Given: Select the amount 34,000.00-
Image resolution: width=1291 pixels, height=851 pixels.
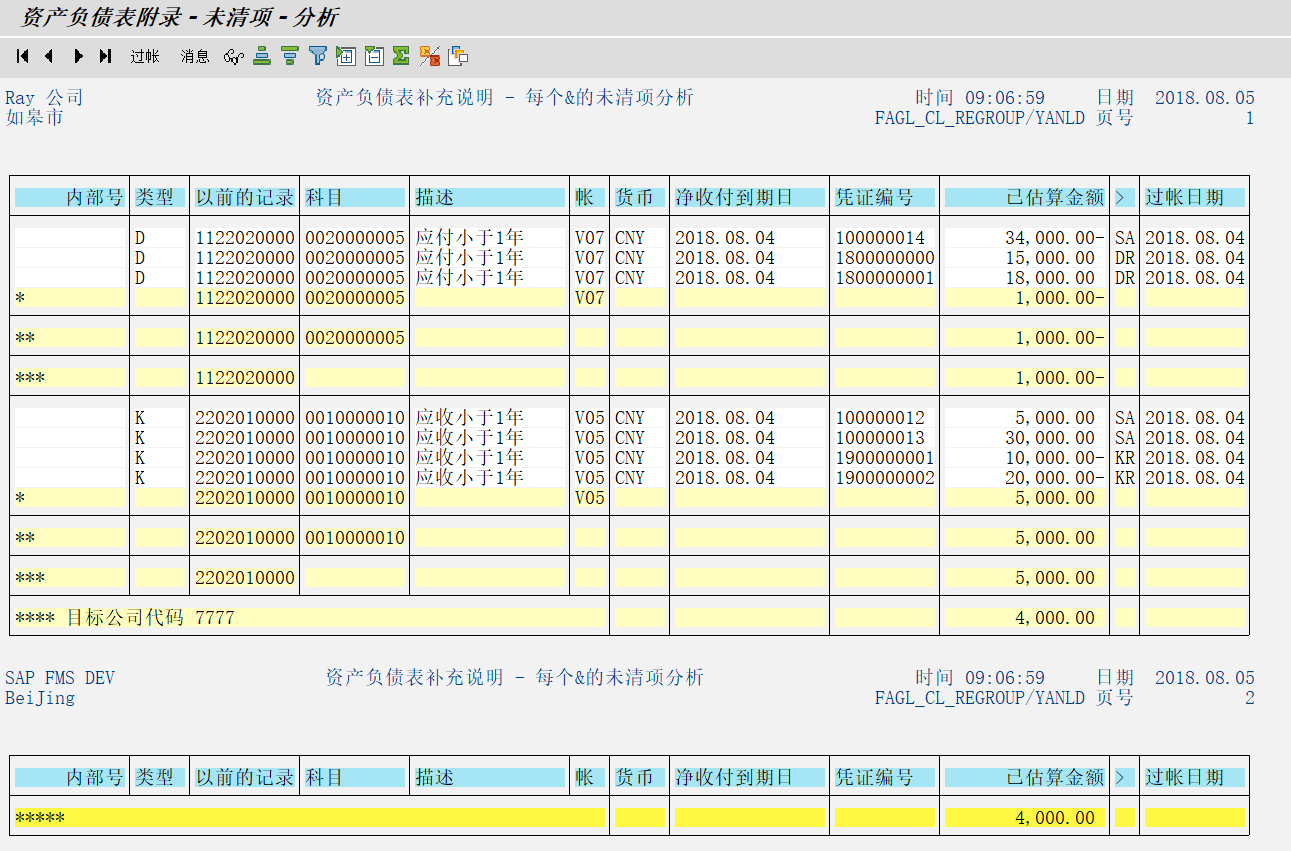Looking at the screenshot, I should 1055,238.
